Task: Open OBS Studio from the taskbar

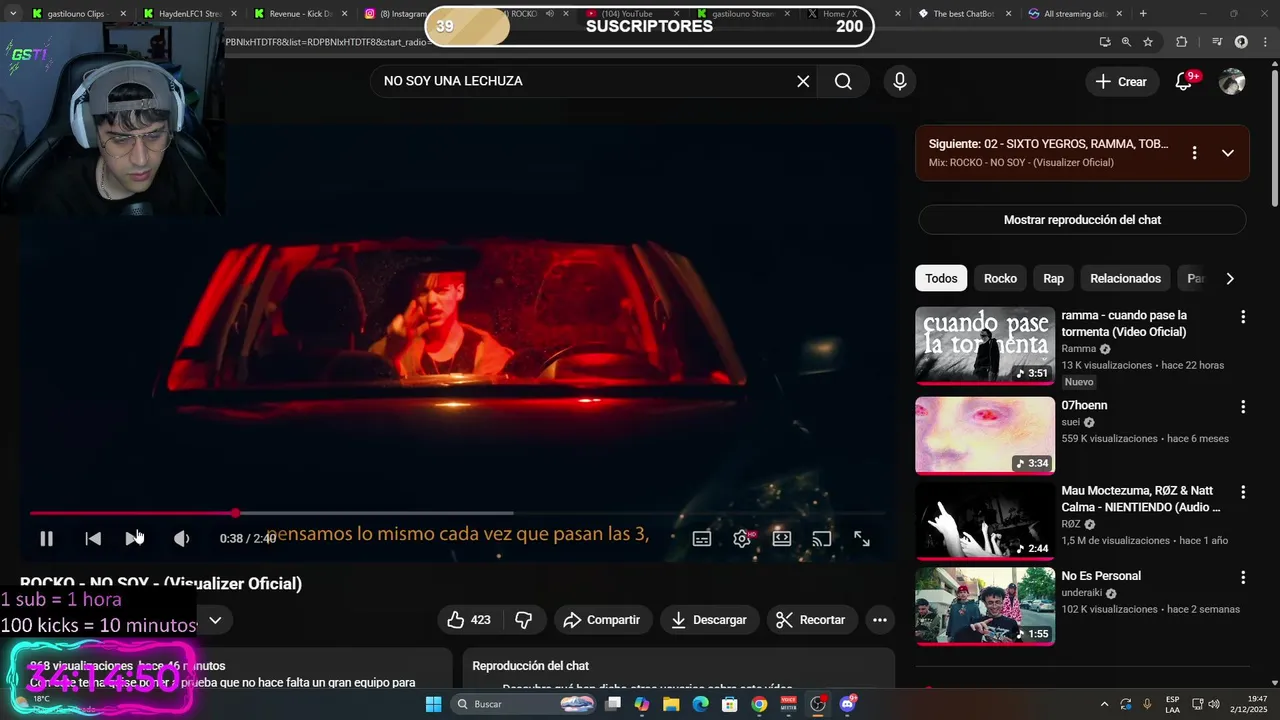Action: 818,704
